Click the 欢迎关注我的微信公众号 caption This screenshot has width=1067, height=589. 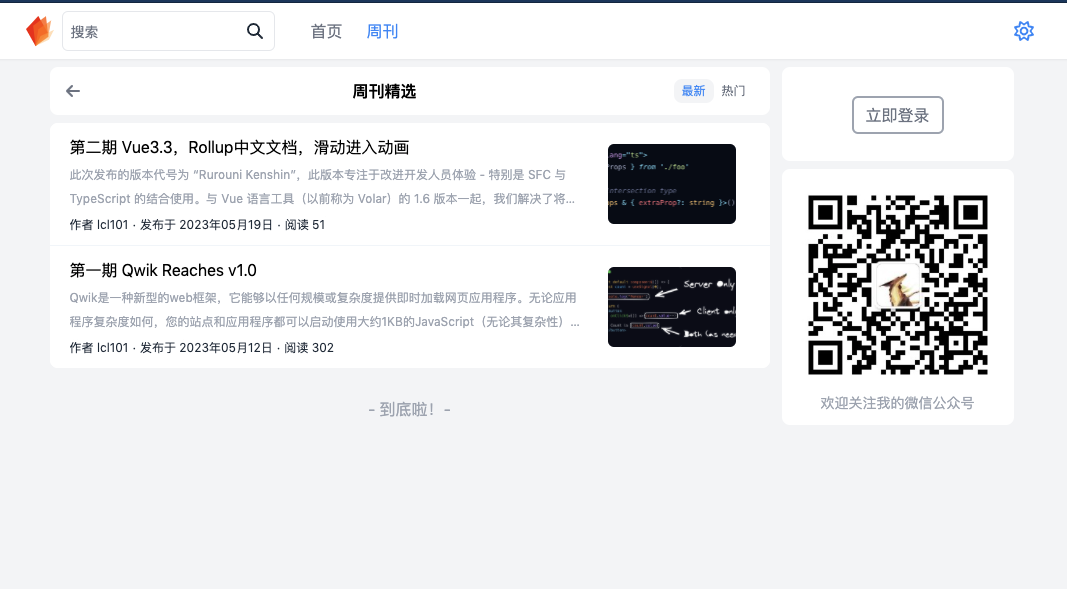pos(897,403)
